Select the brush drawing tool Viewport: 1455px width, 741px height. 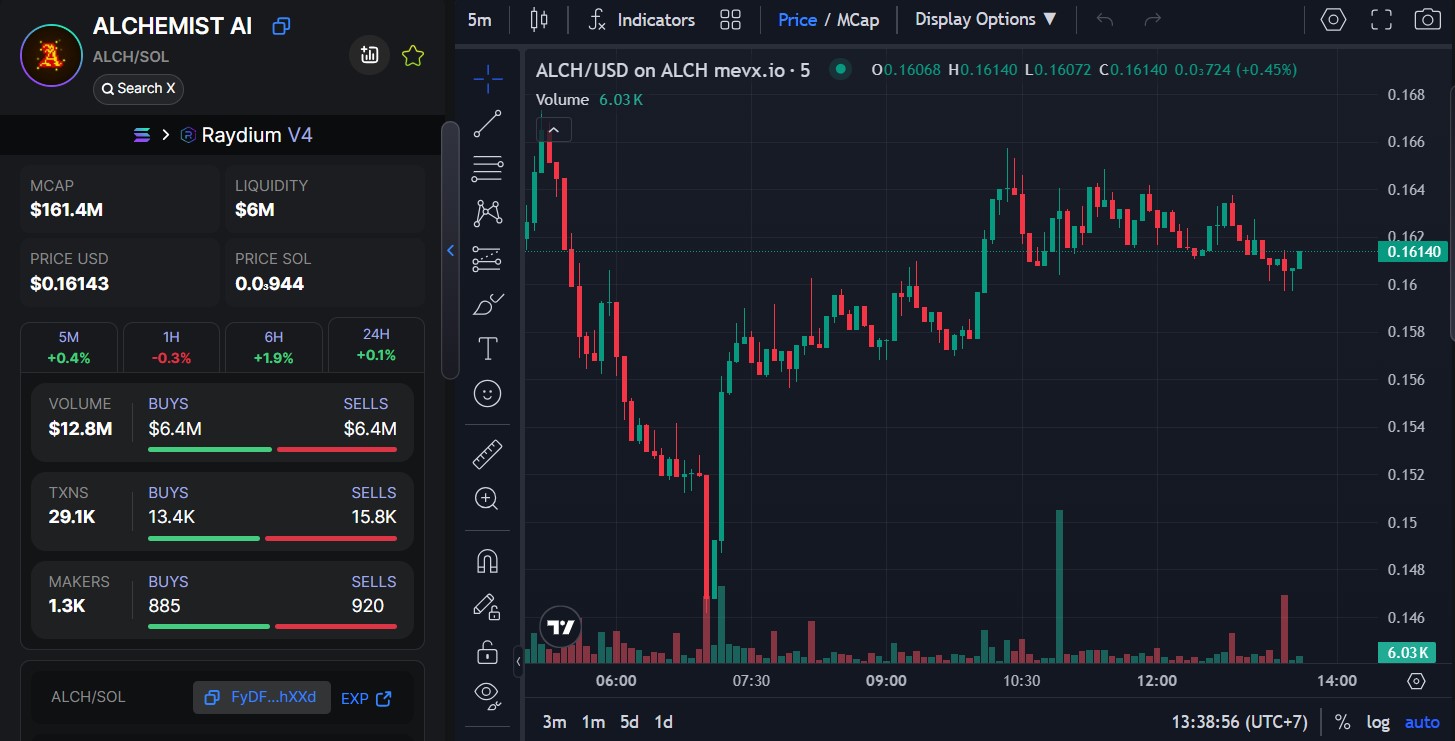pos(487,304)
